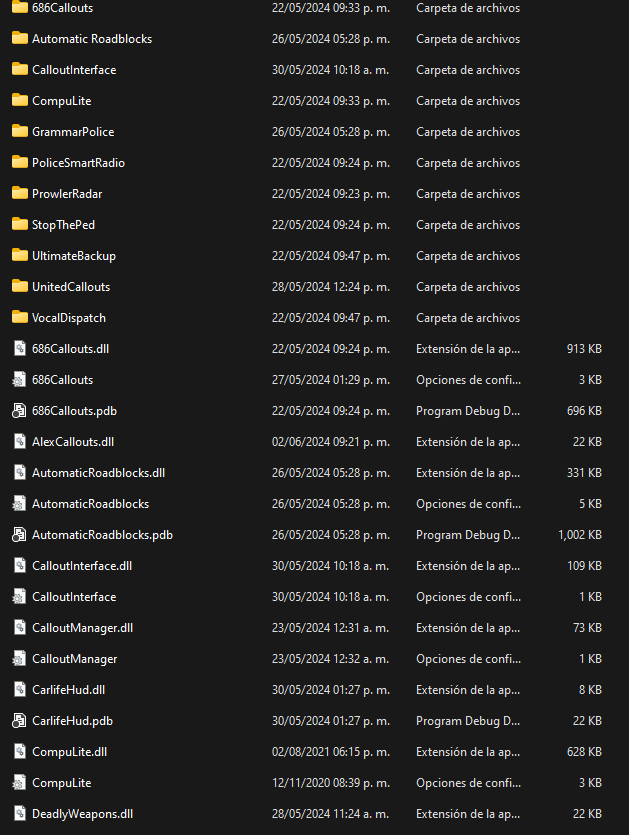Click the AlexCallouts.dll file icon
This screenshot has height=835, width=629.
(20, 441)
